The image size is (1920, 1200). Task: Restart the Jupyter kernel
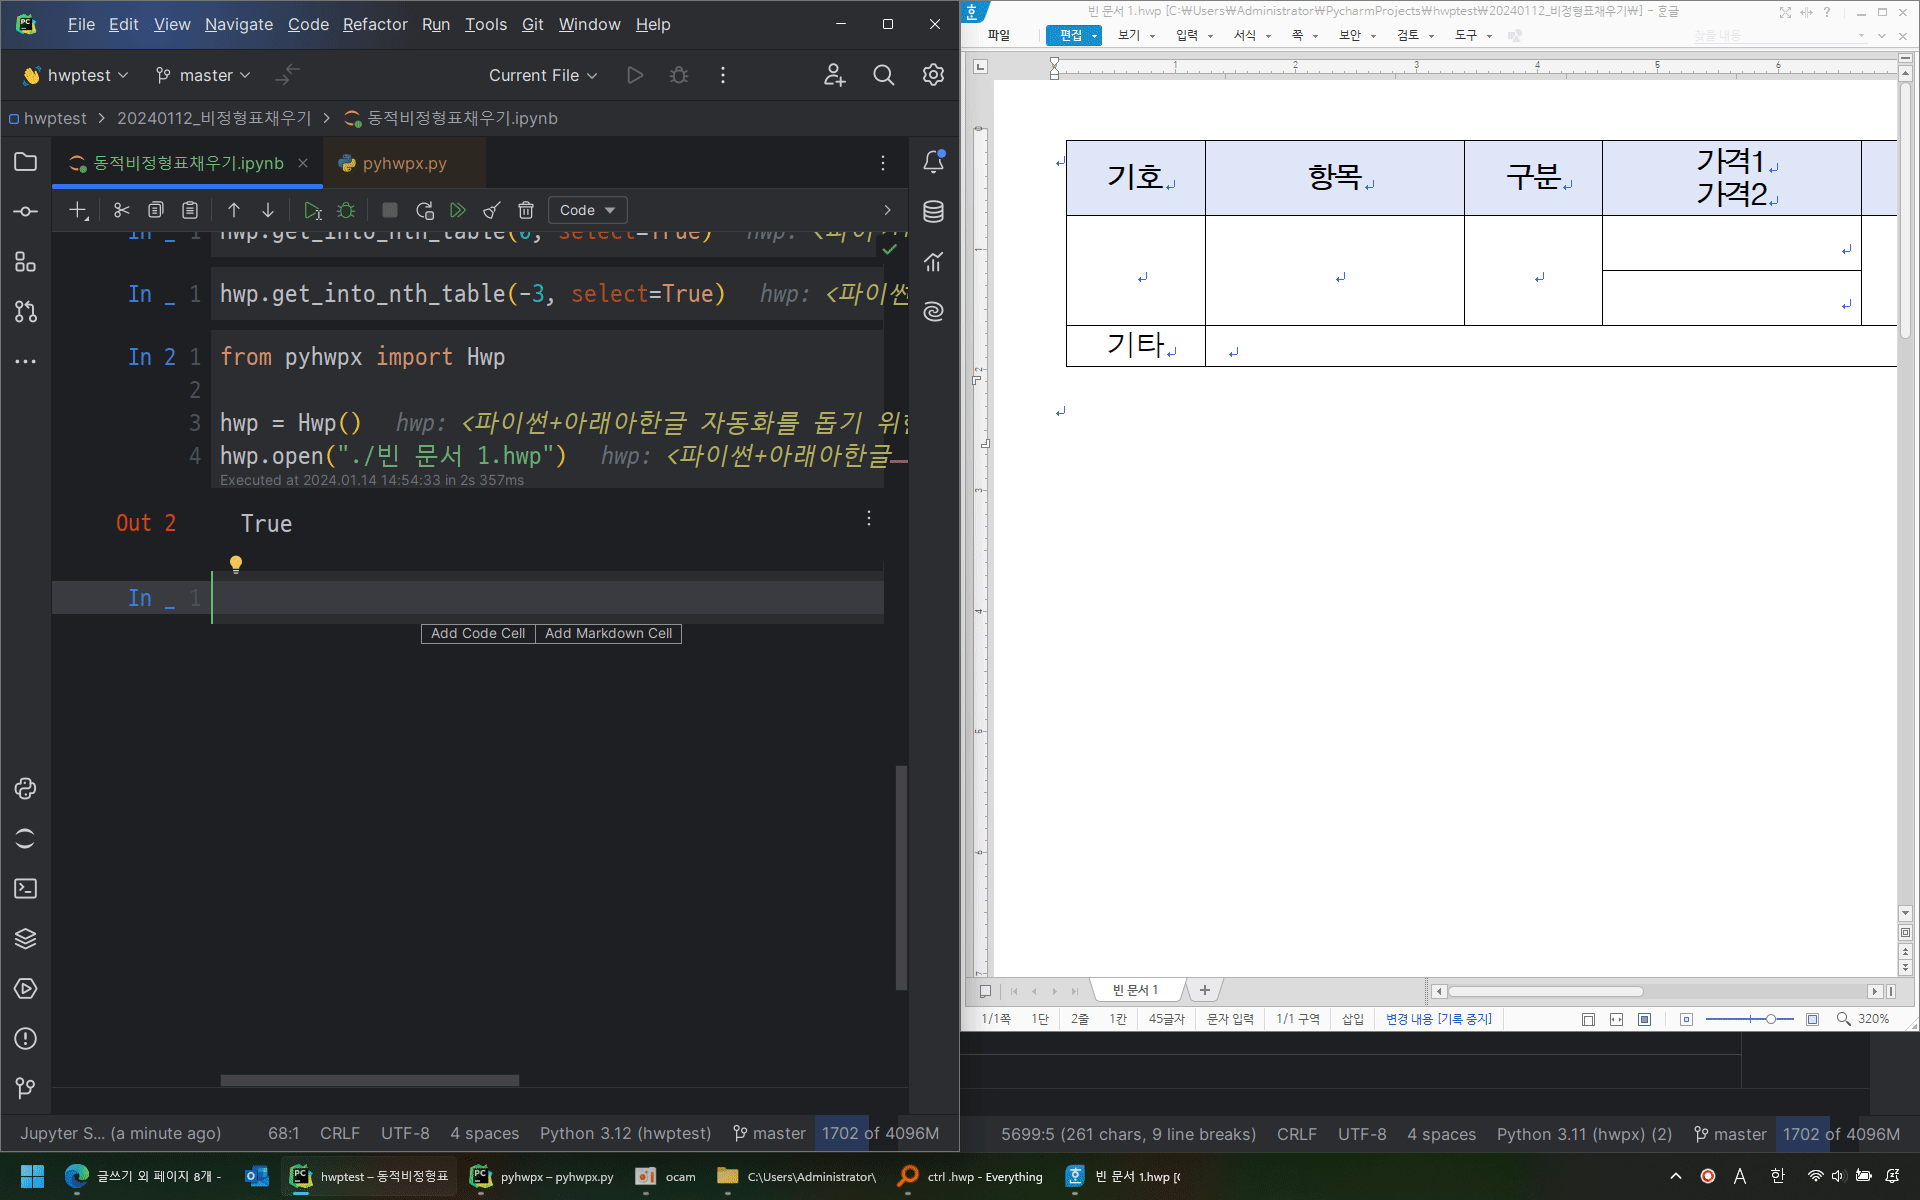coord(425,210)
